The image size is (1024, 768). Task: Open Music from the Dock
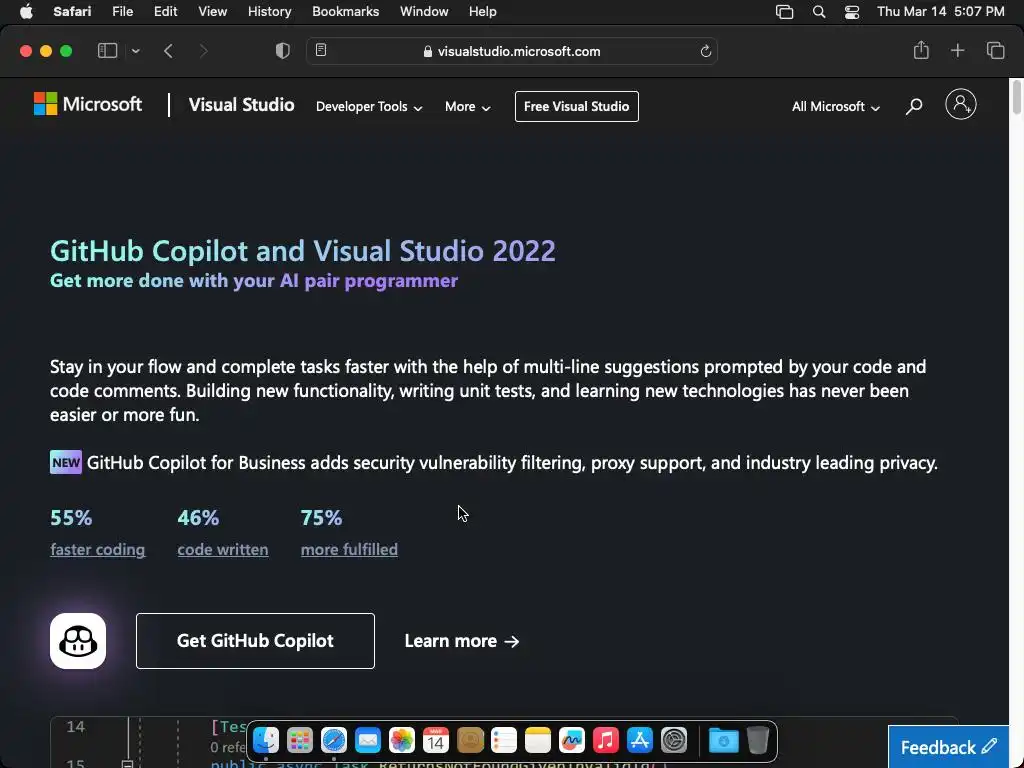point(605,741)
